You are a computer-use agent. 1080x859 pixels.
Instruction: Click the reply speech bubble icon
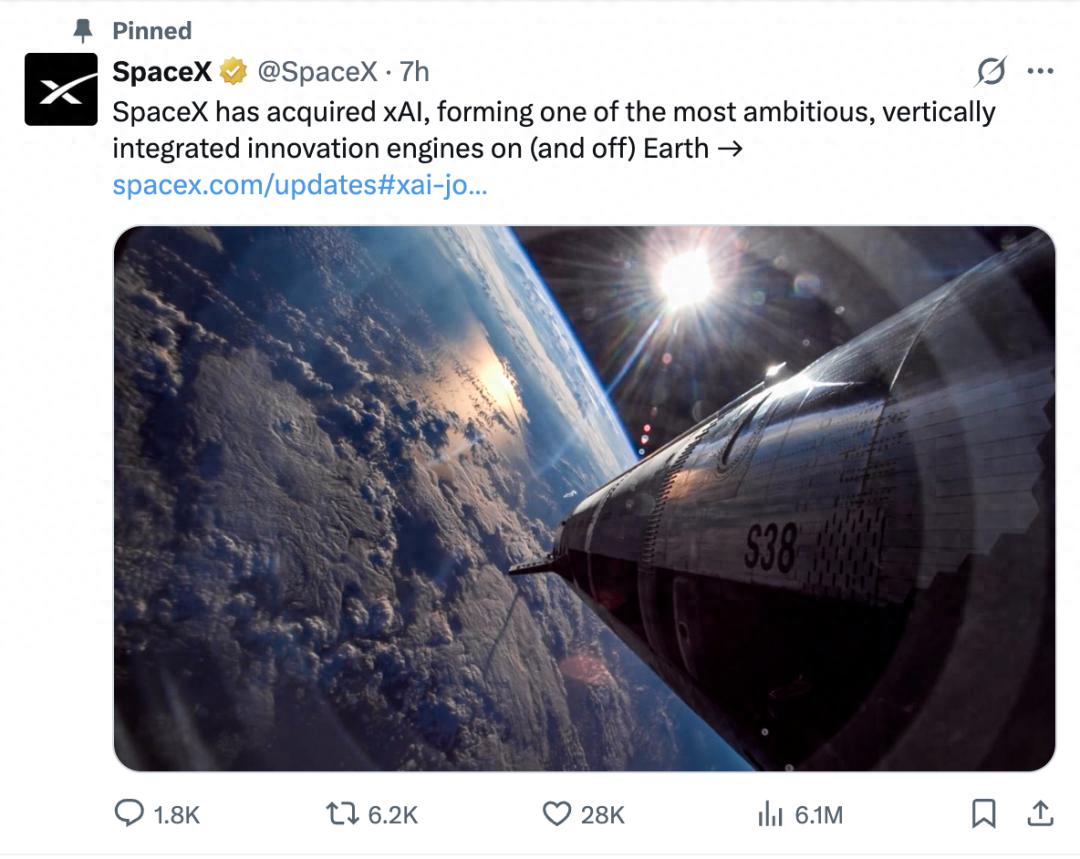pos(129,814)
